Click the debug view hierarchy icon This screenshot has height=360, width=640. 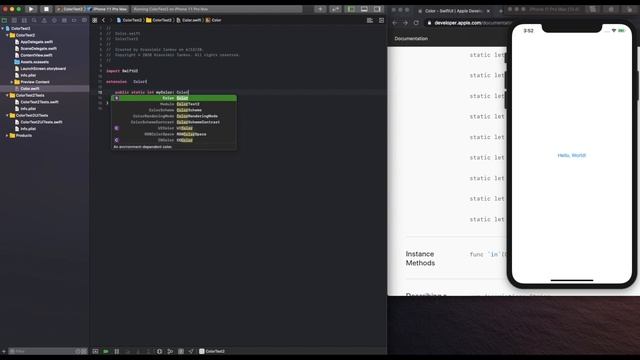(x=160, y=351)
